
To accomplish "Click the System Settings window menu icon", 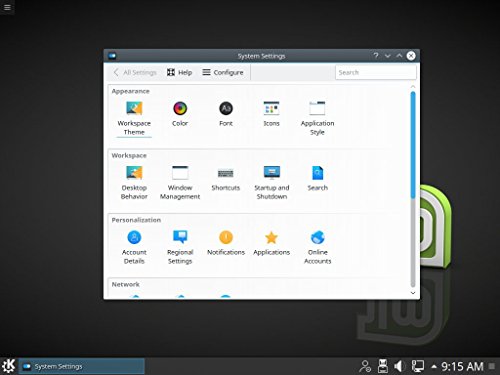I will coord(112,56).
